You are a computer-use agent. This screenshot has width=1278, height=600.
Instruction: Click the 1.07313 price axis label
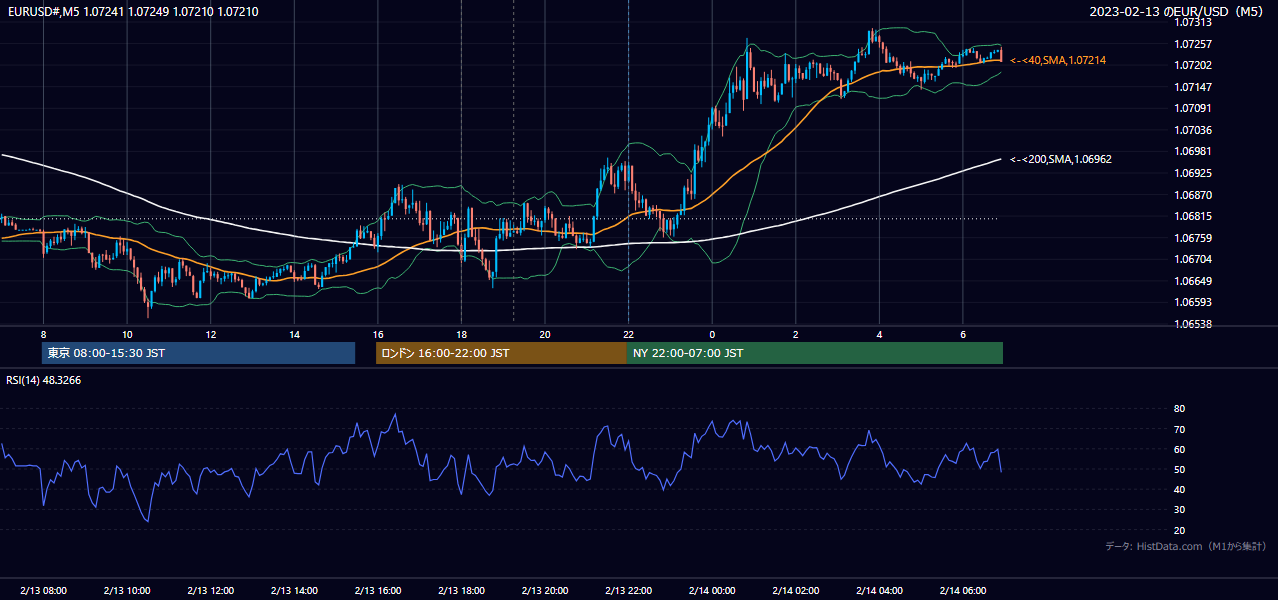tap(1193, 22)
